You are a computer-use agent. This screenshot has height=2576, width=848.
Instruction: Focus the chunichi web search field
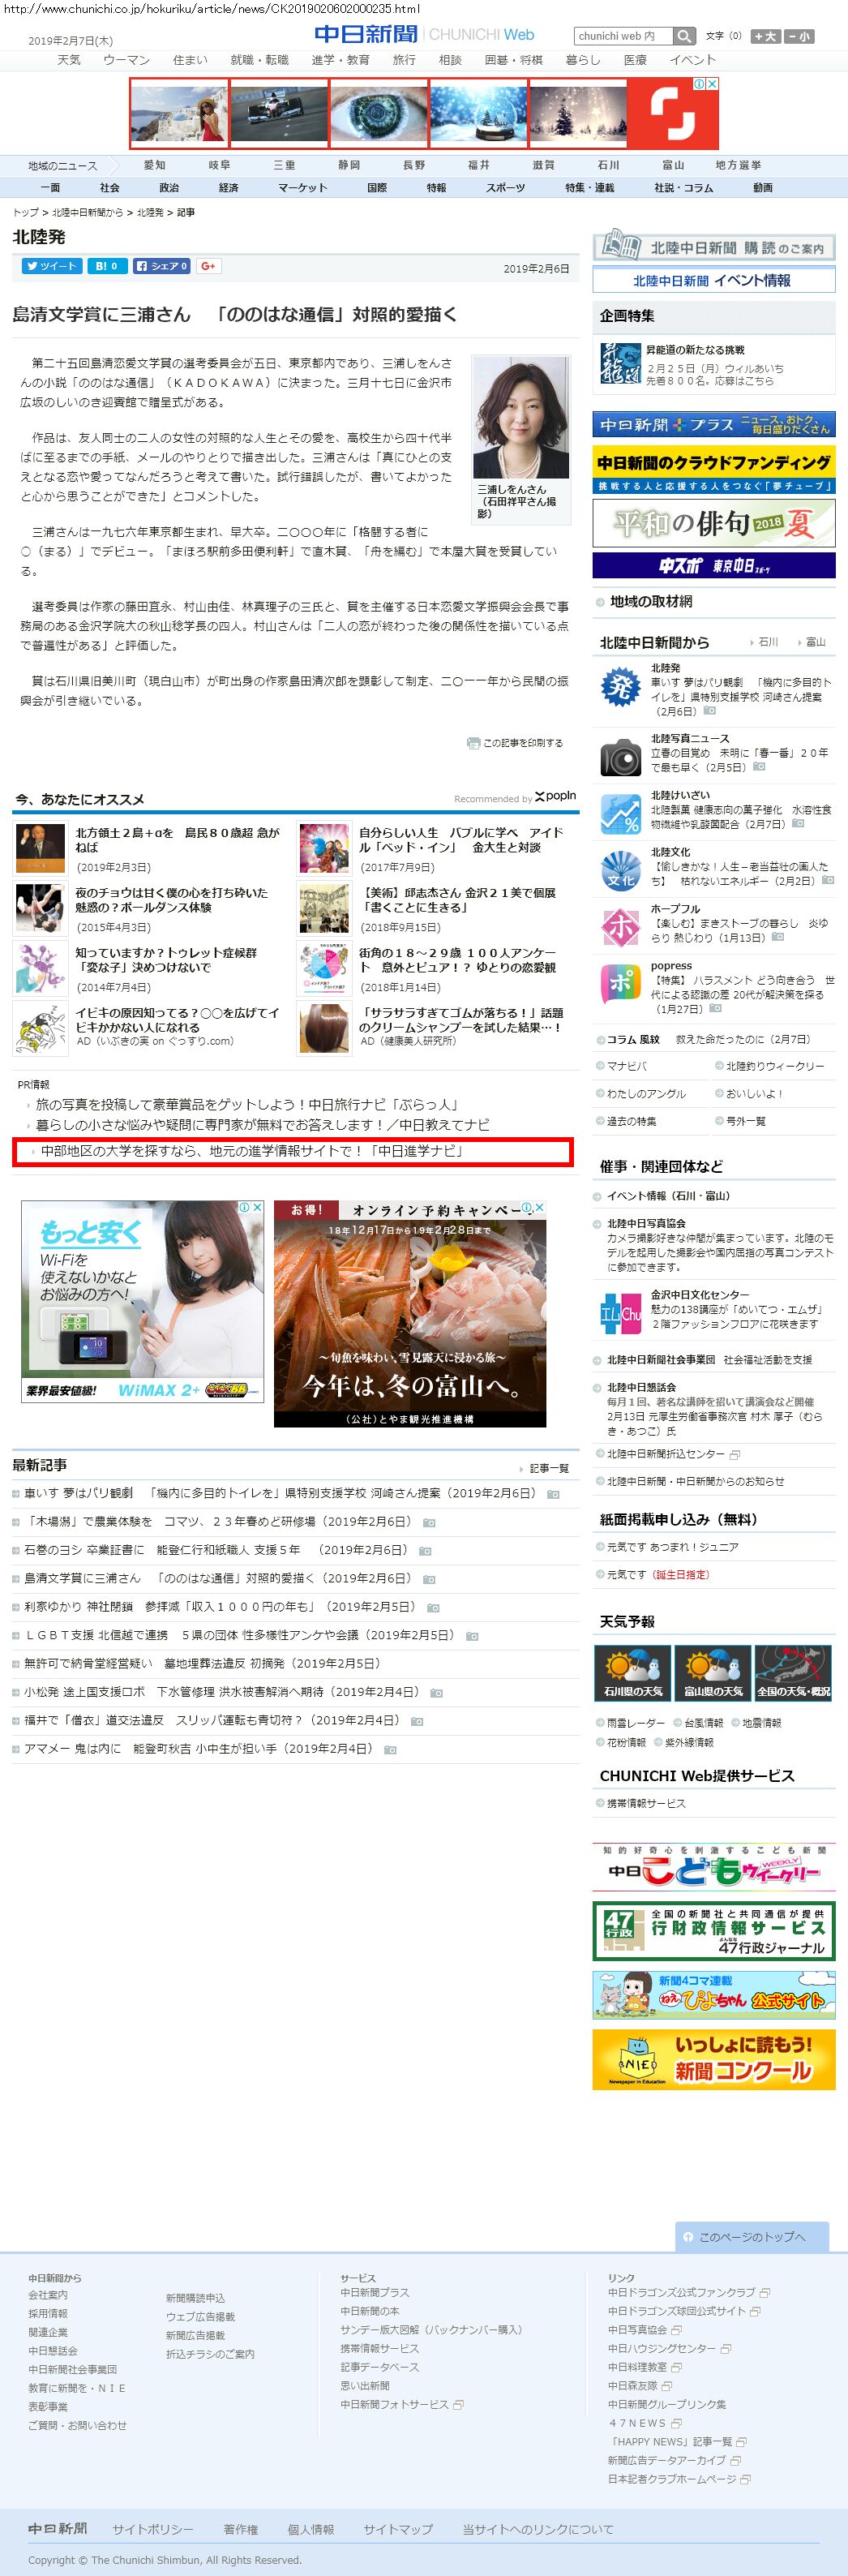[x=624, y=36]
